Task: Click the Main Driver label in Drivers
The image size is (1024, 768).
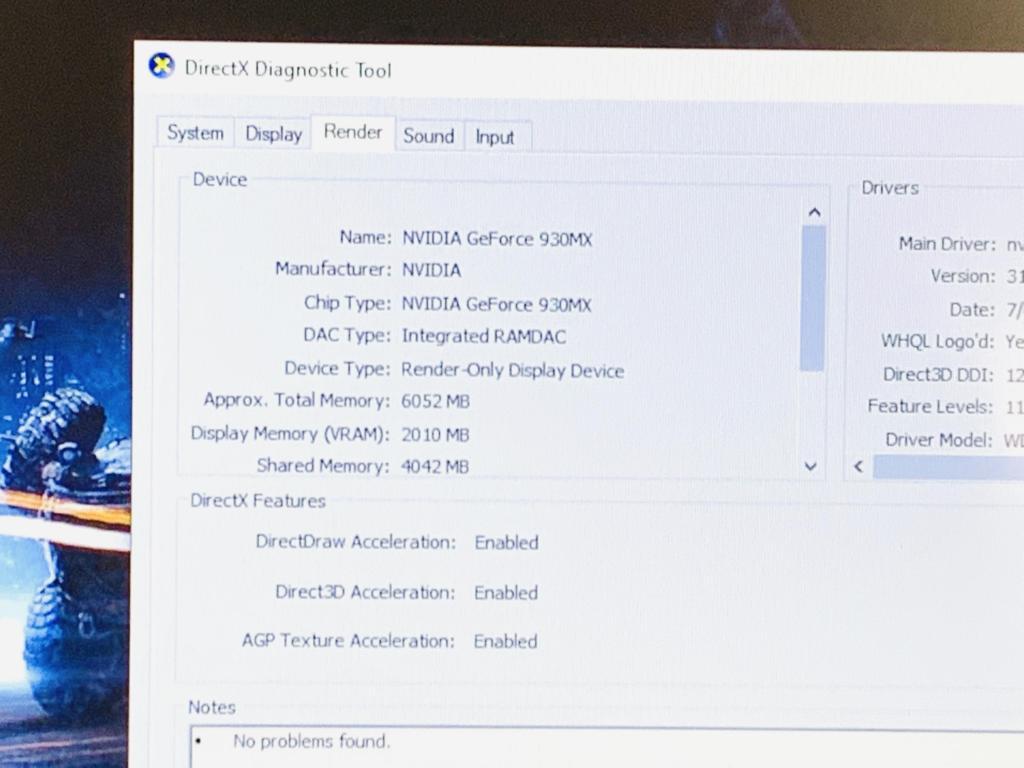Action: (x=948, y=244)
